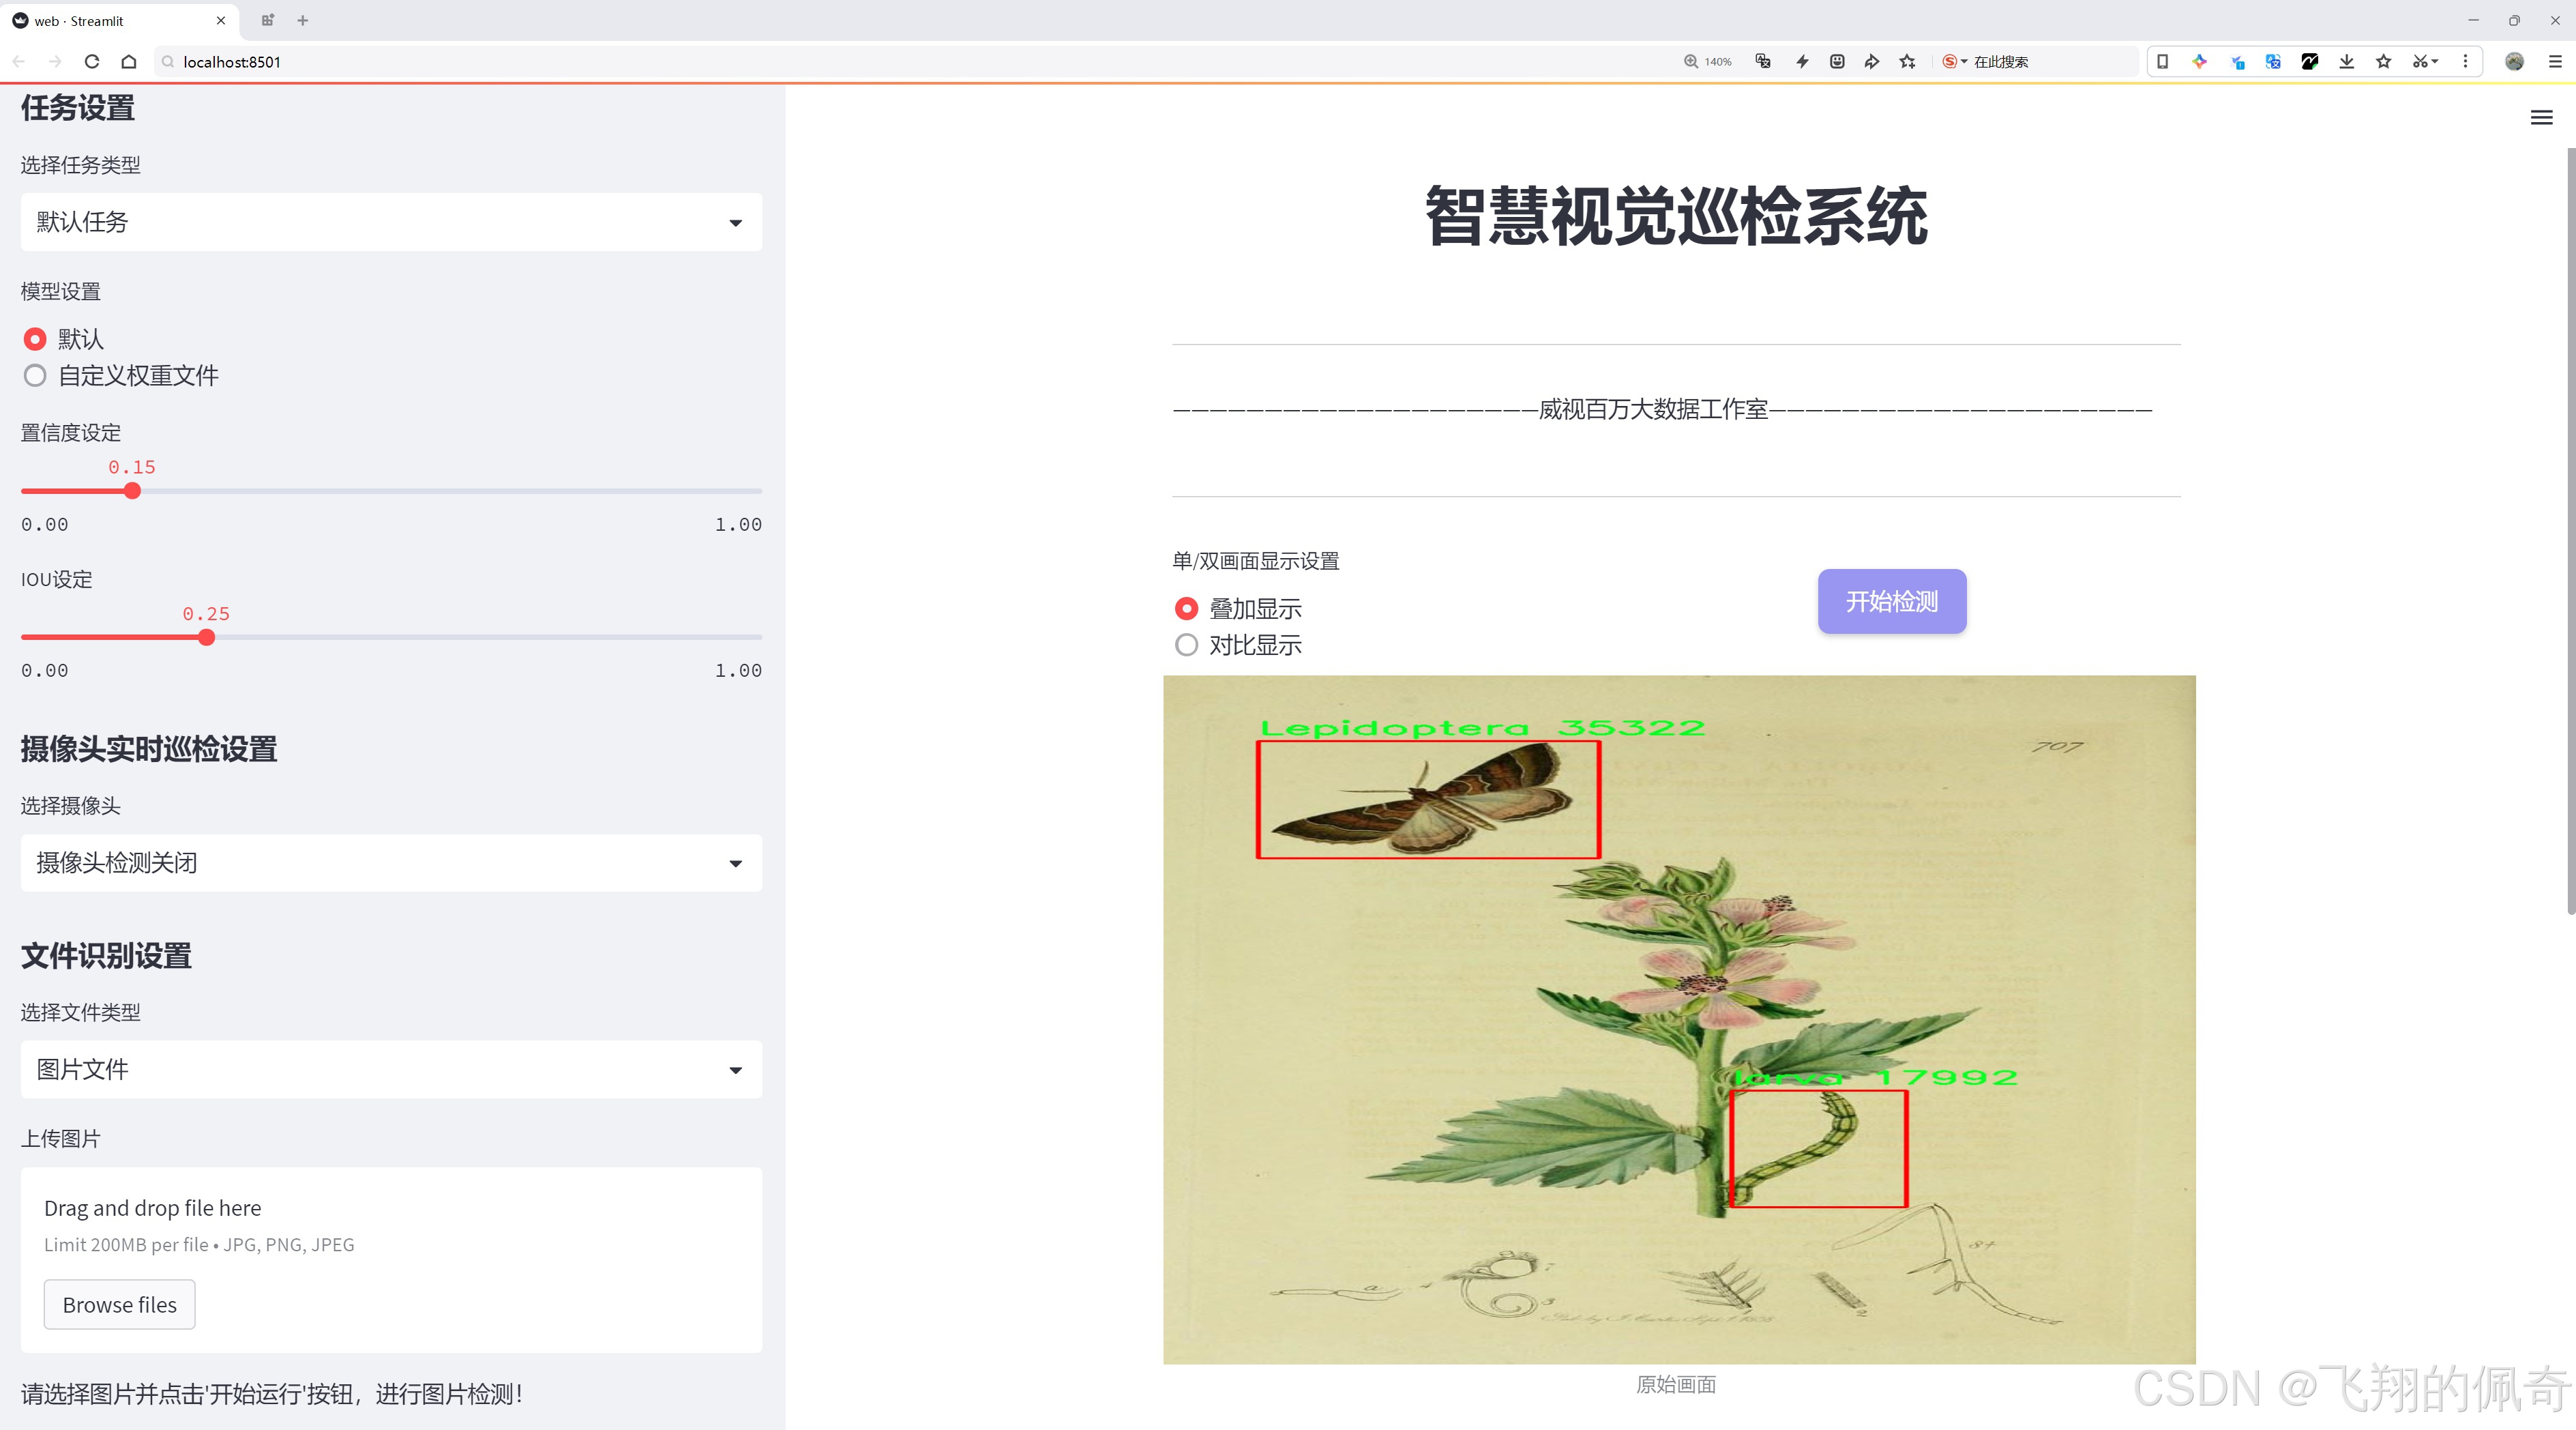Viewport: 2576px width, 1430px height.
Task: Open the Sogou search engine selector
Action: [x=1955, y=62]
